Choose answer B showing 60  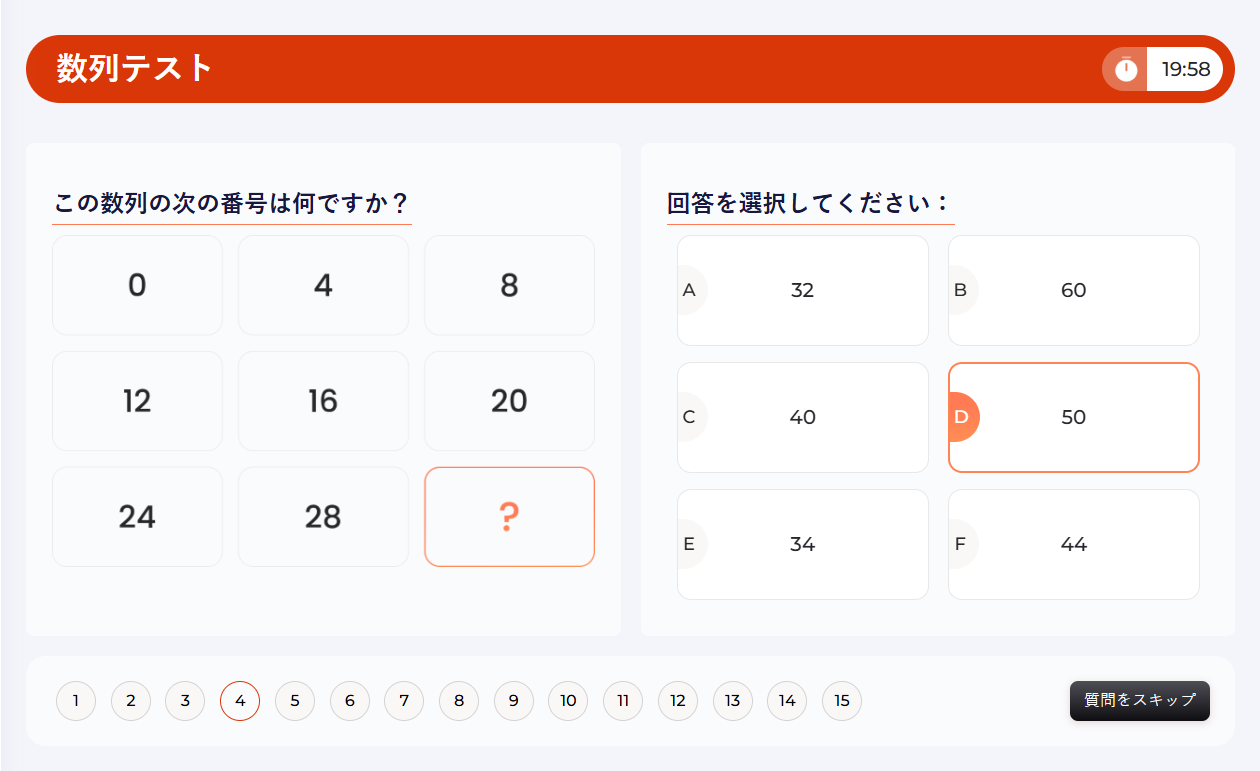(1073, 291)
